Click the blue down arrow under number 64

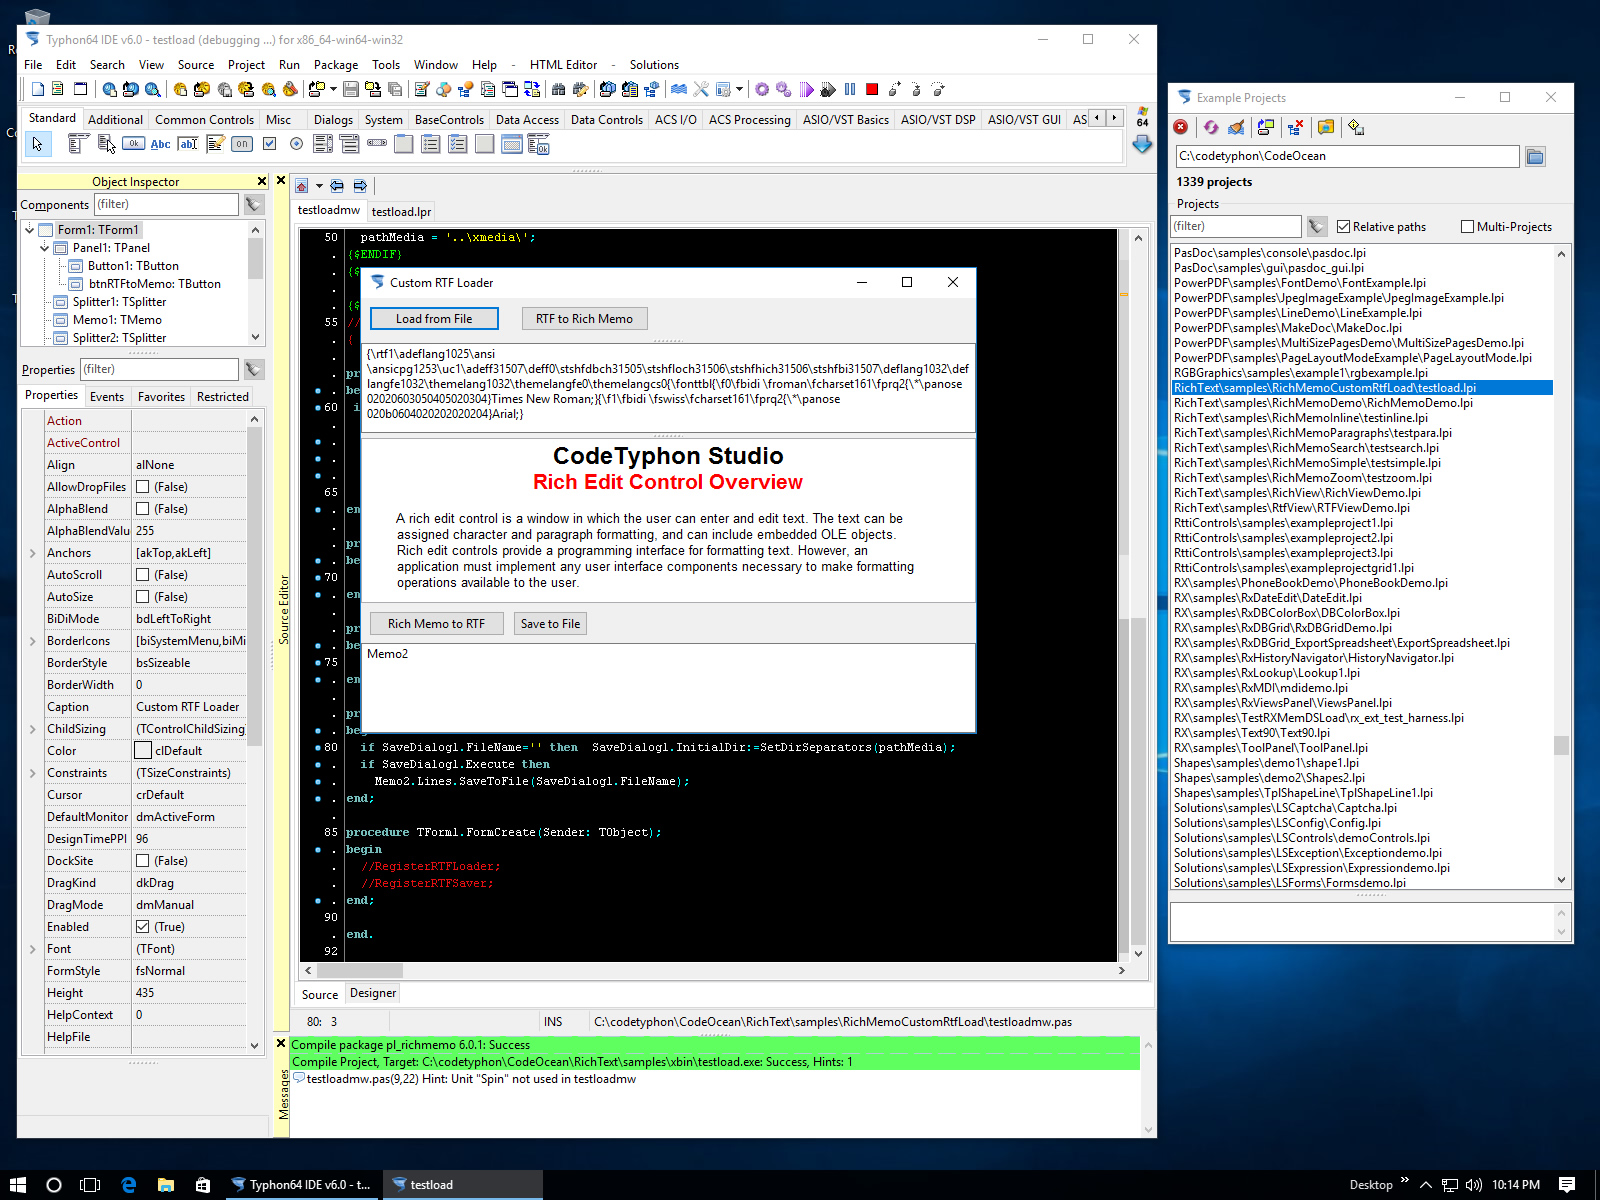click(x=1142, y=145)
